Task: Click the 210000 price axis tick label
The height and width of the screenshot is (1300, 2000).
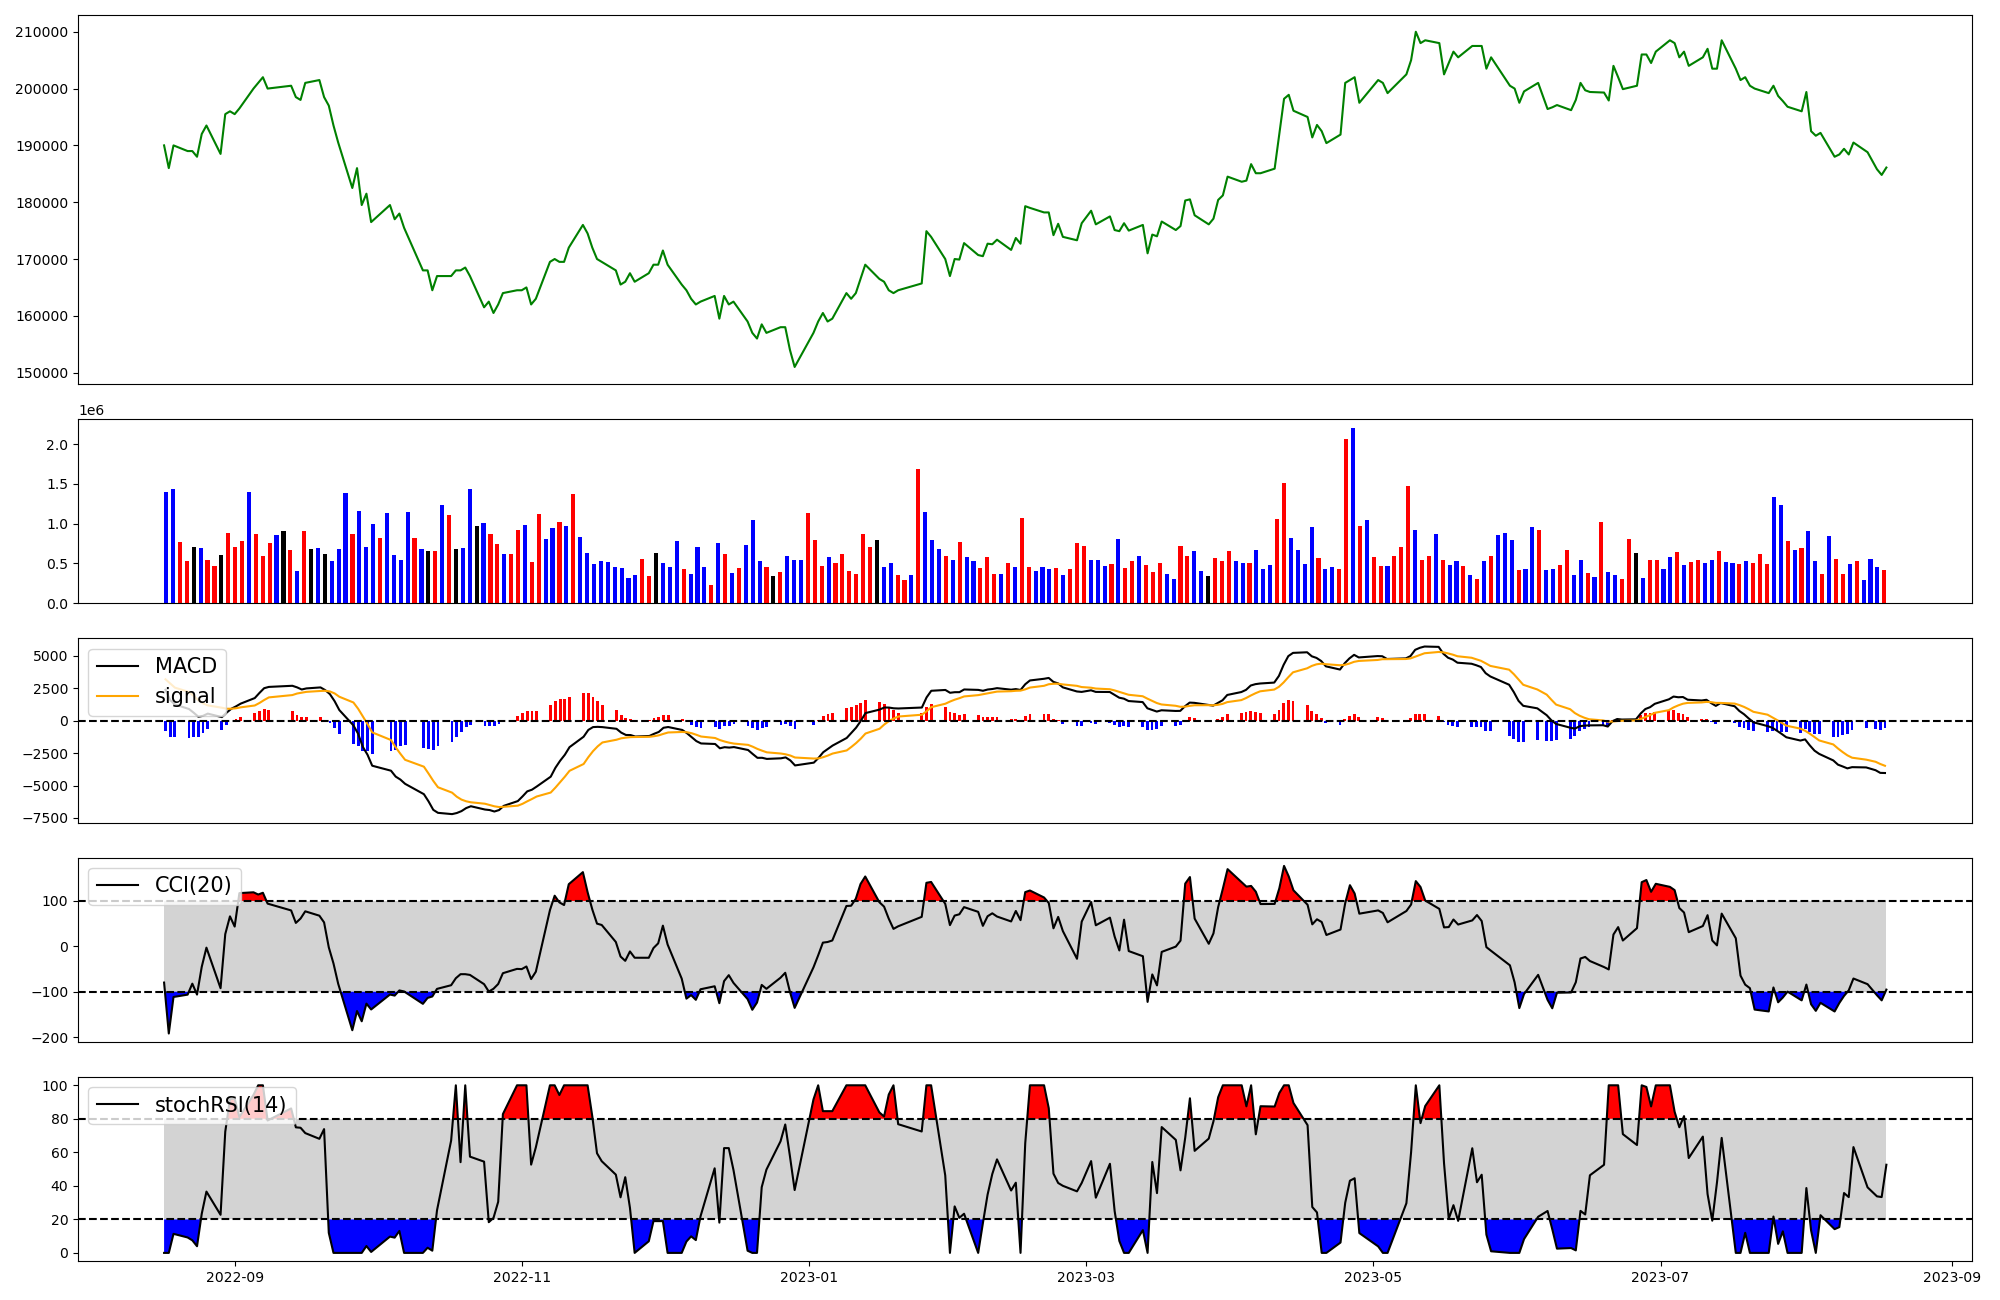Action: 41,32
